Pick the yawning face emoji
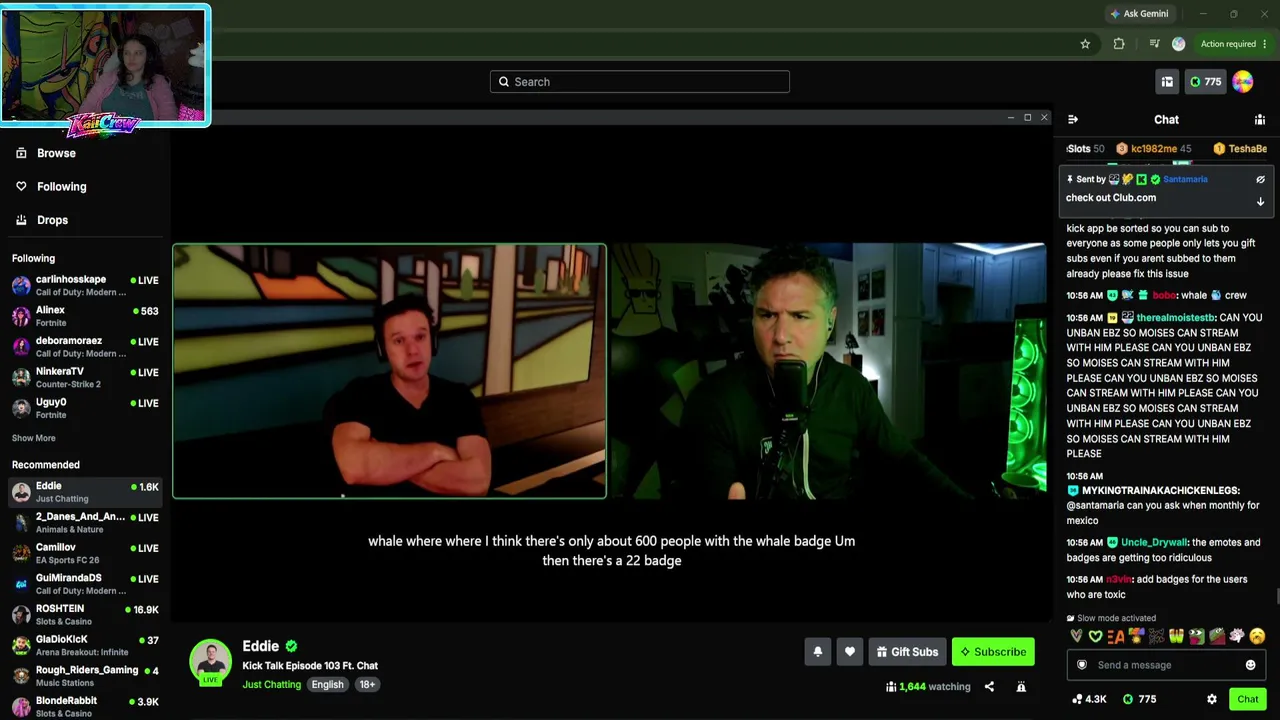The image size is (1280, 720). point(1257,636)
